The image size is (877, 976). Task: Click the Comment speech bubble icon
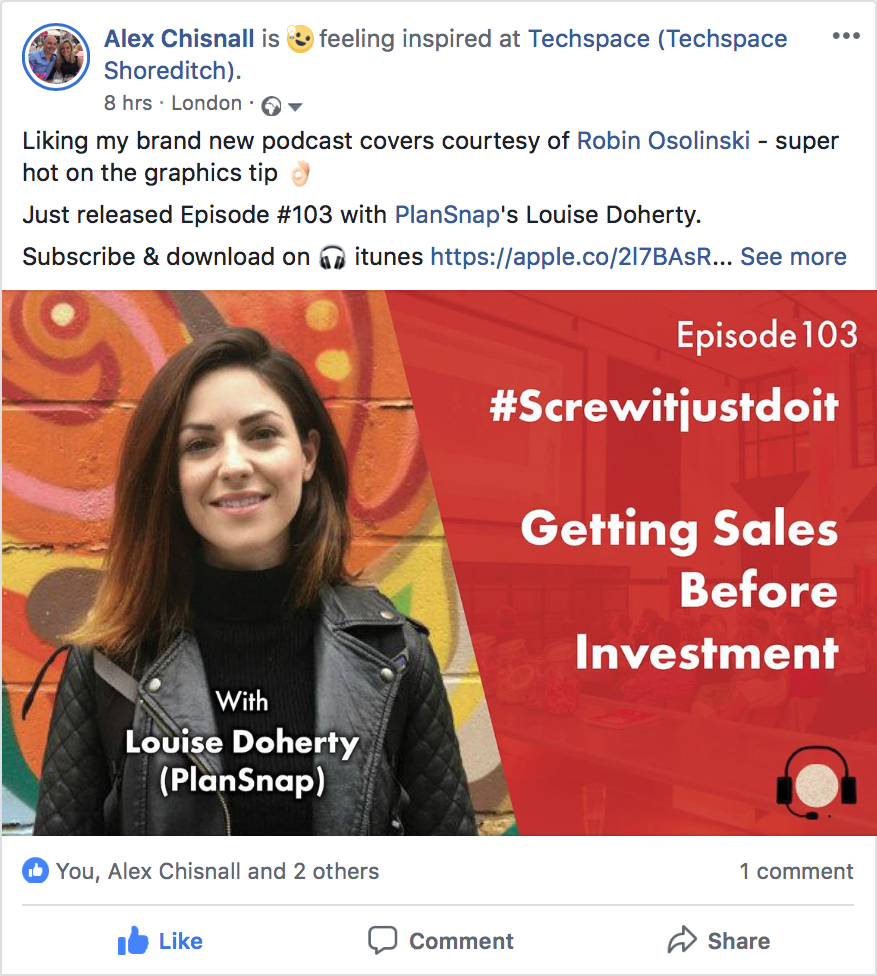382,940
